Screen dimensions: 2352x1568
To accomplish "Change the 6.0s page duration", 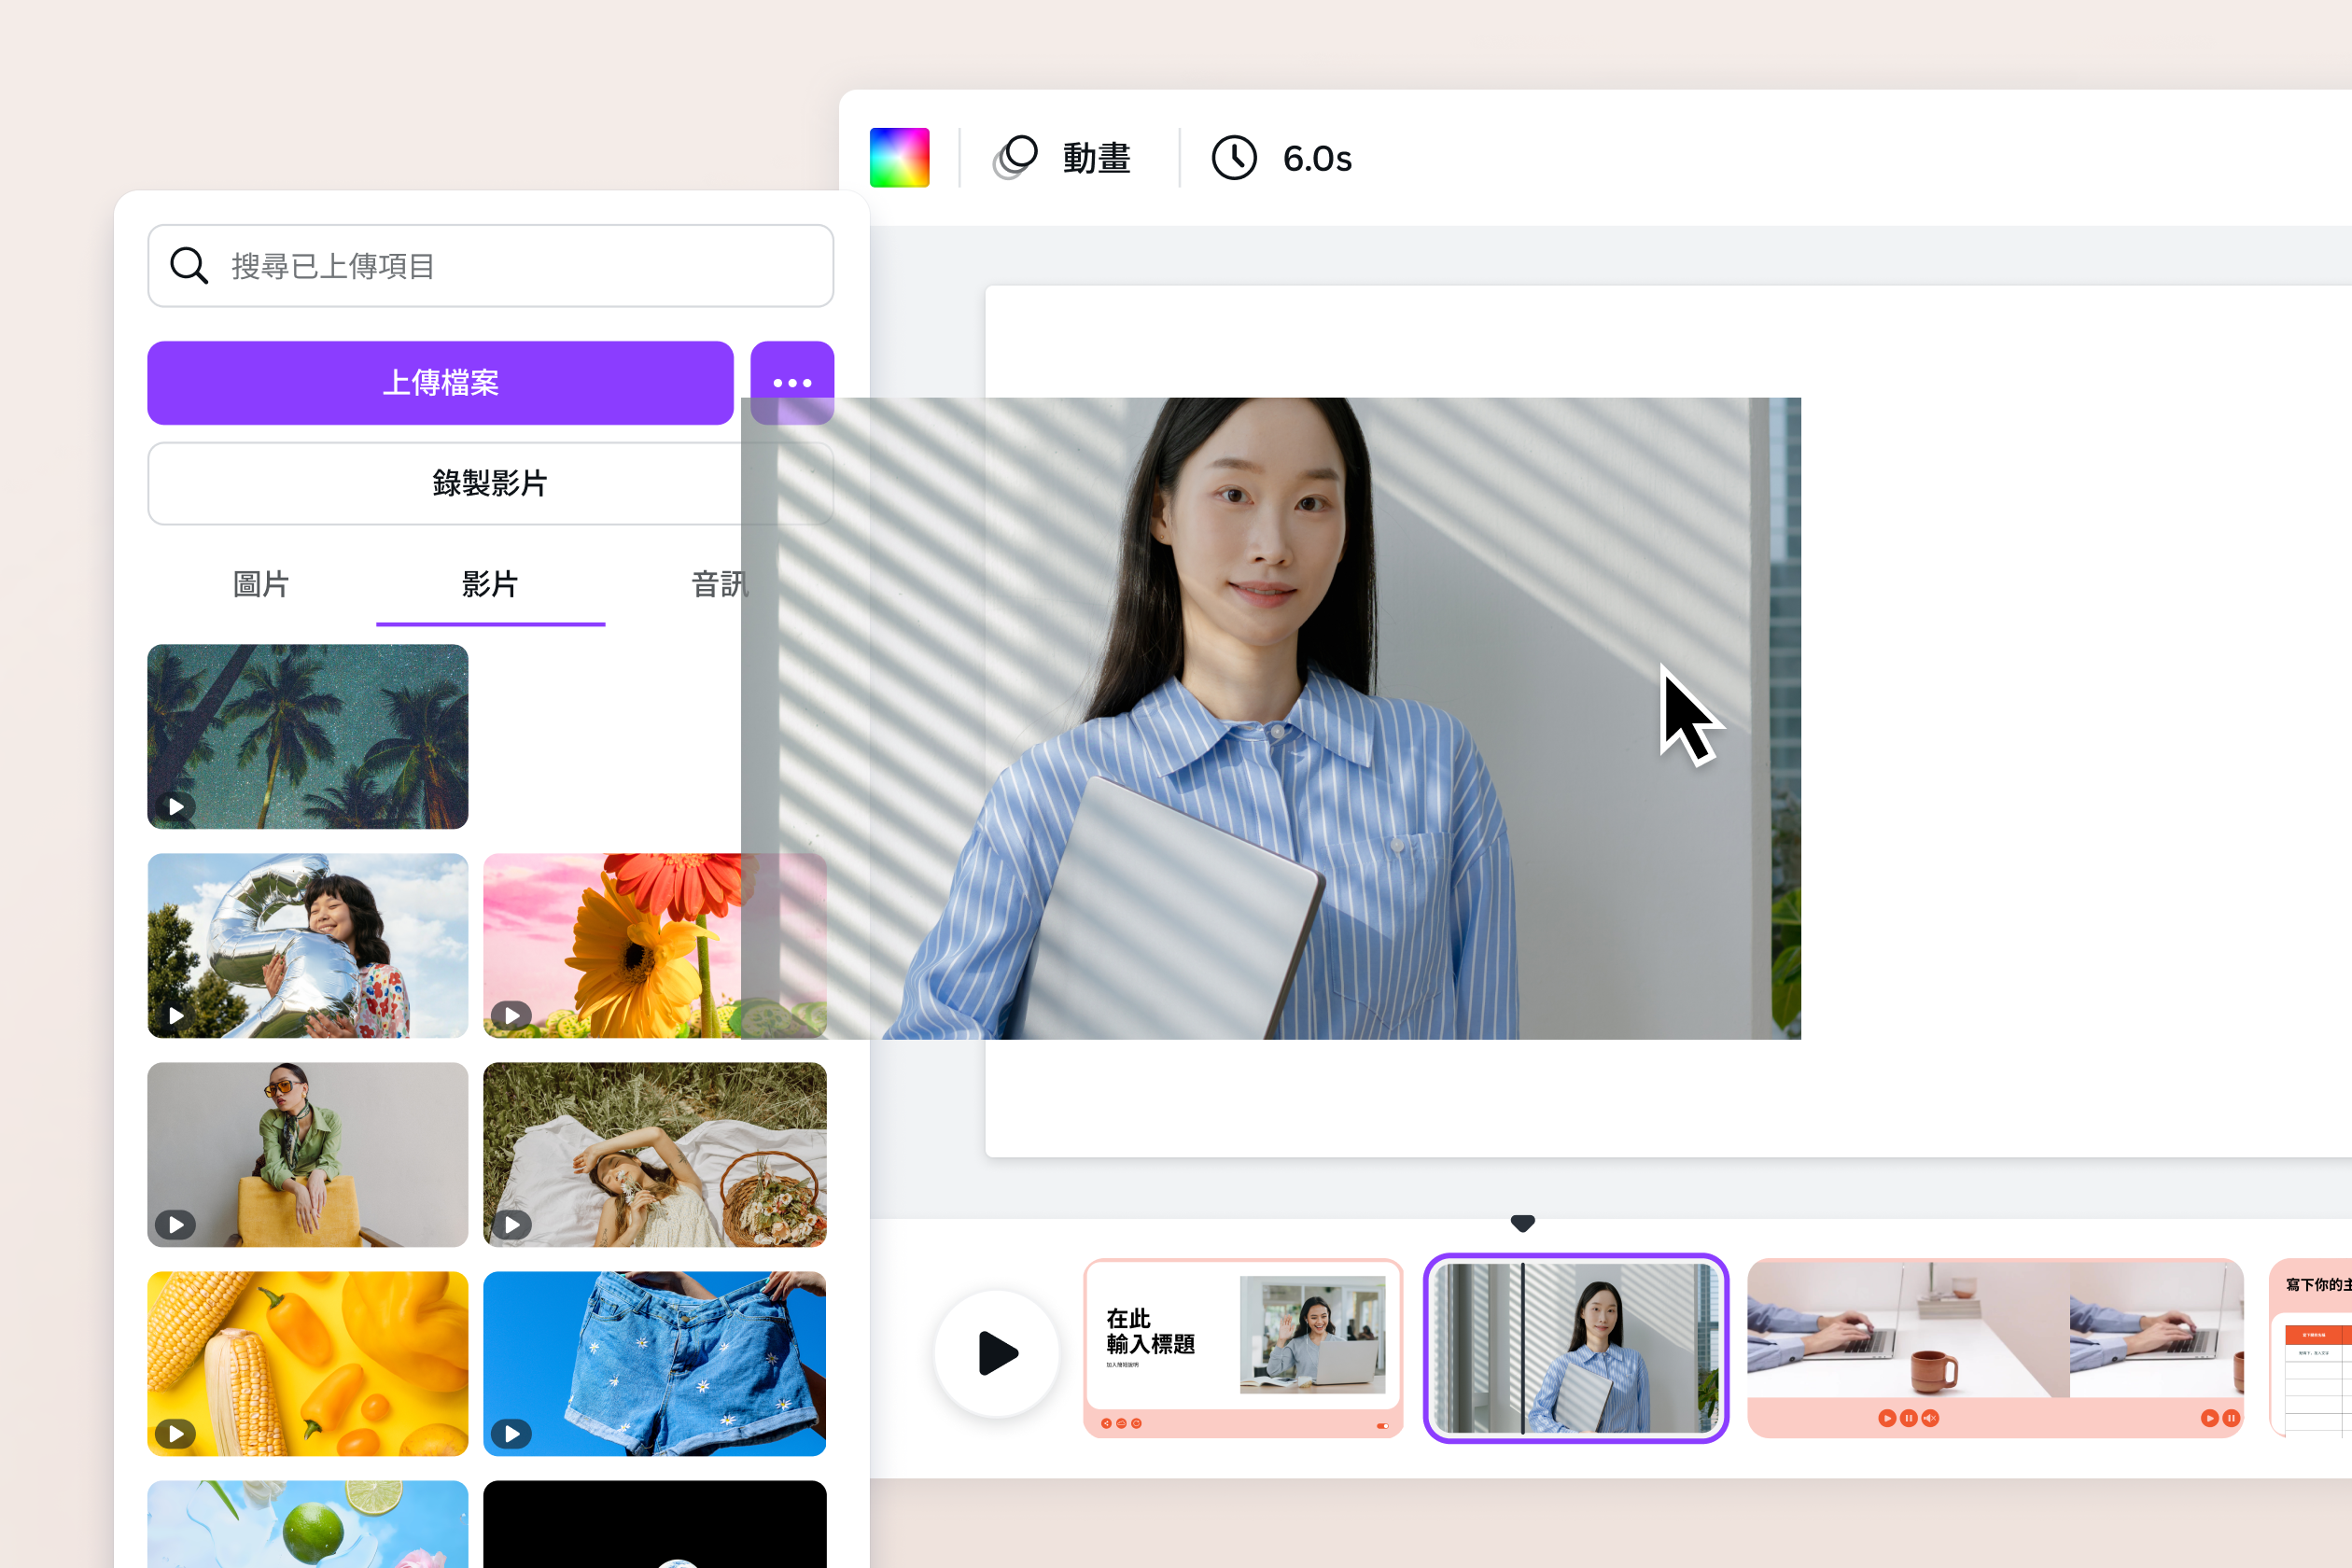I will pos(1317,158).
